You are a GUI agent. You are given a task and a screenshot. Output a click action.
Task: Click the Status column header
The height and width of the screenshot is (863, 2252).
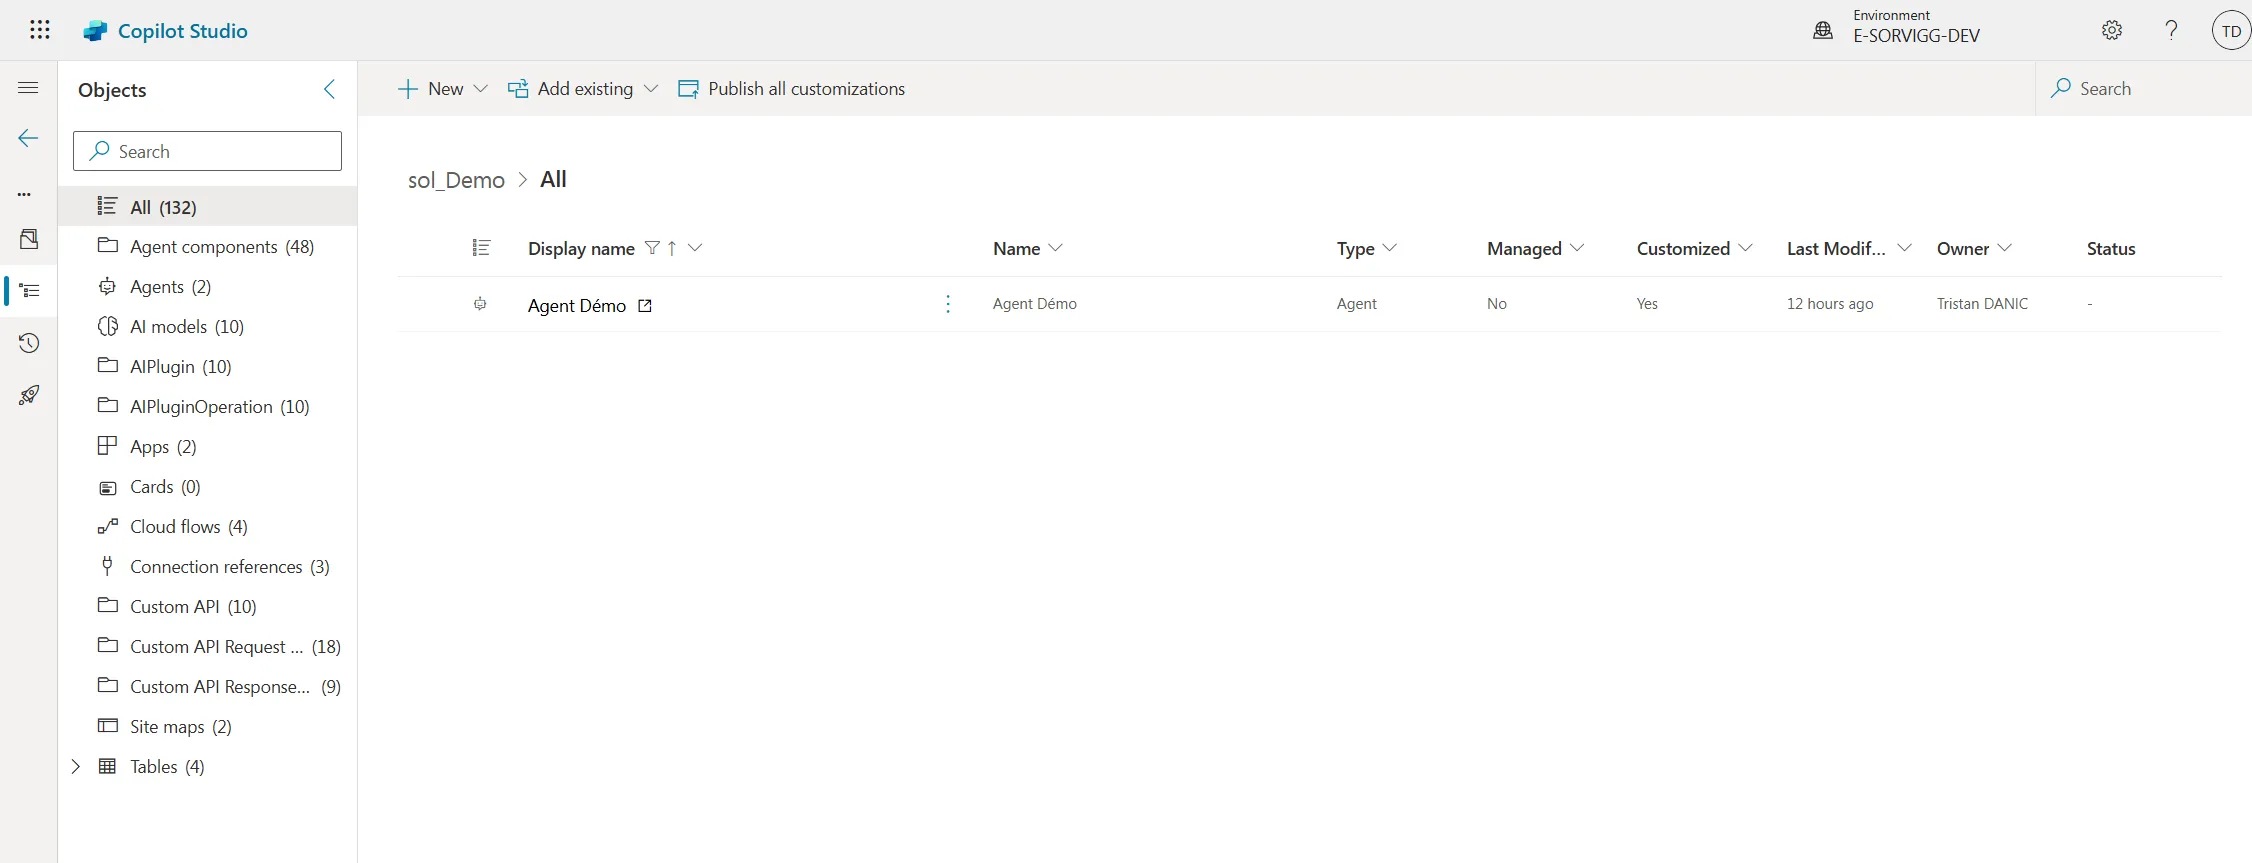click(x=2111, y=249)
